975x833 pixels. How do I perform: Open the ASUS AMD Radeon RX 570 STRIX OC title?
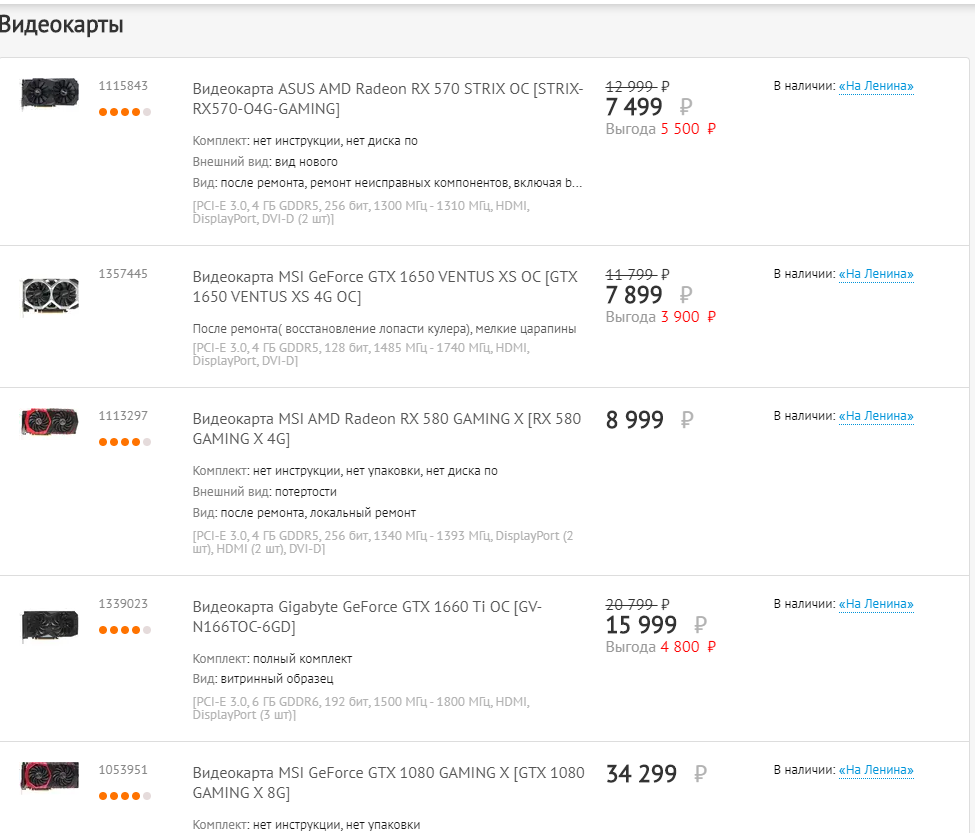(387, 98)
